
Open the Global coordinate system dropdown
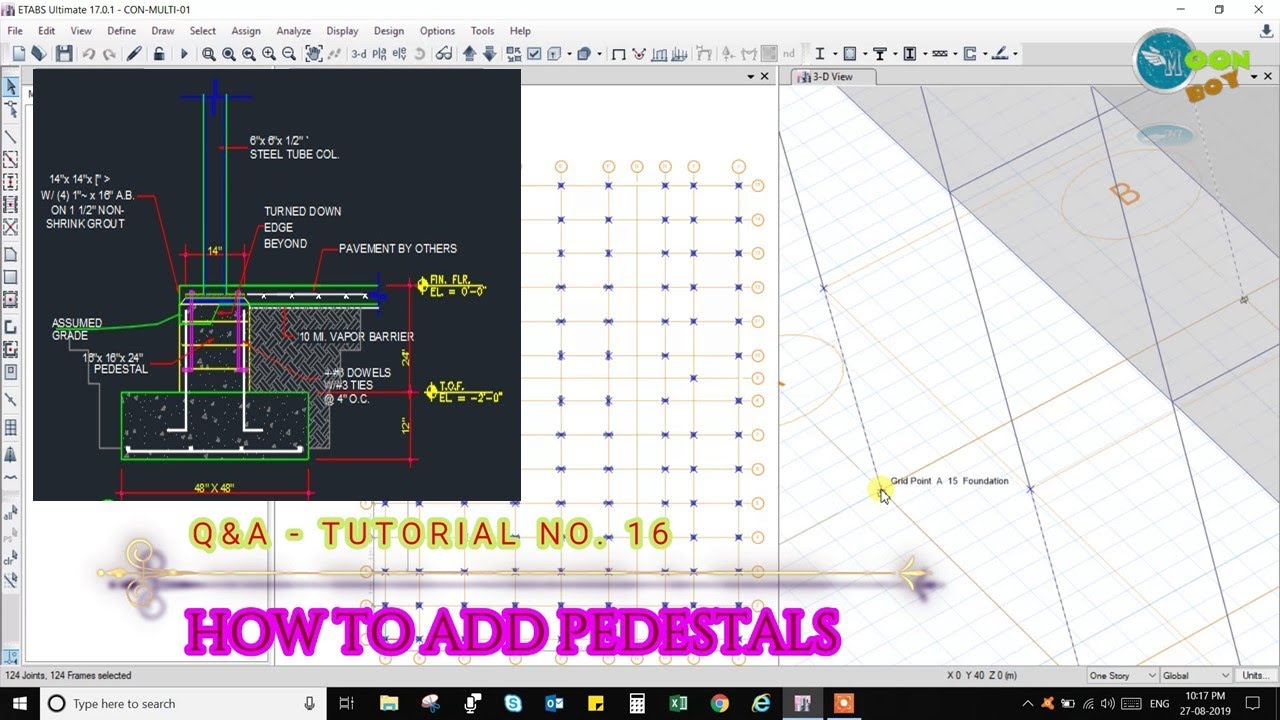coord(1197,676)
